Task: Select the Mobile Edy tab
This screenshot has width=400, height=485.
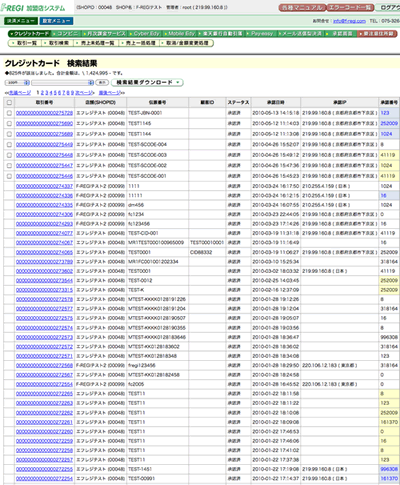Action: coord(179,34)
